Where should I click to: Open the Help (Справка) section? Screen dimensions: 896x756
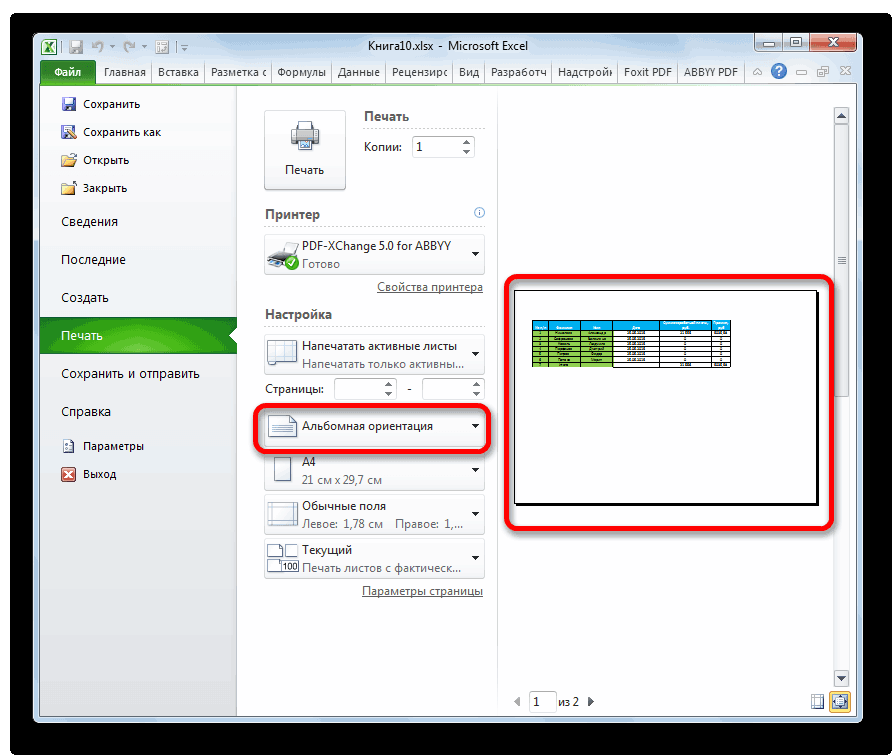click(86, 411)
